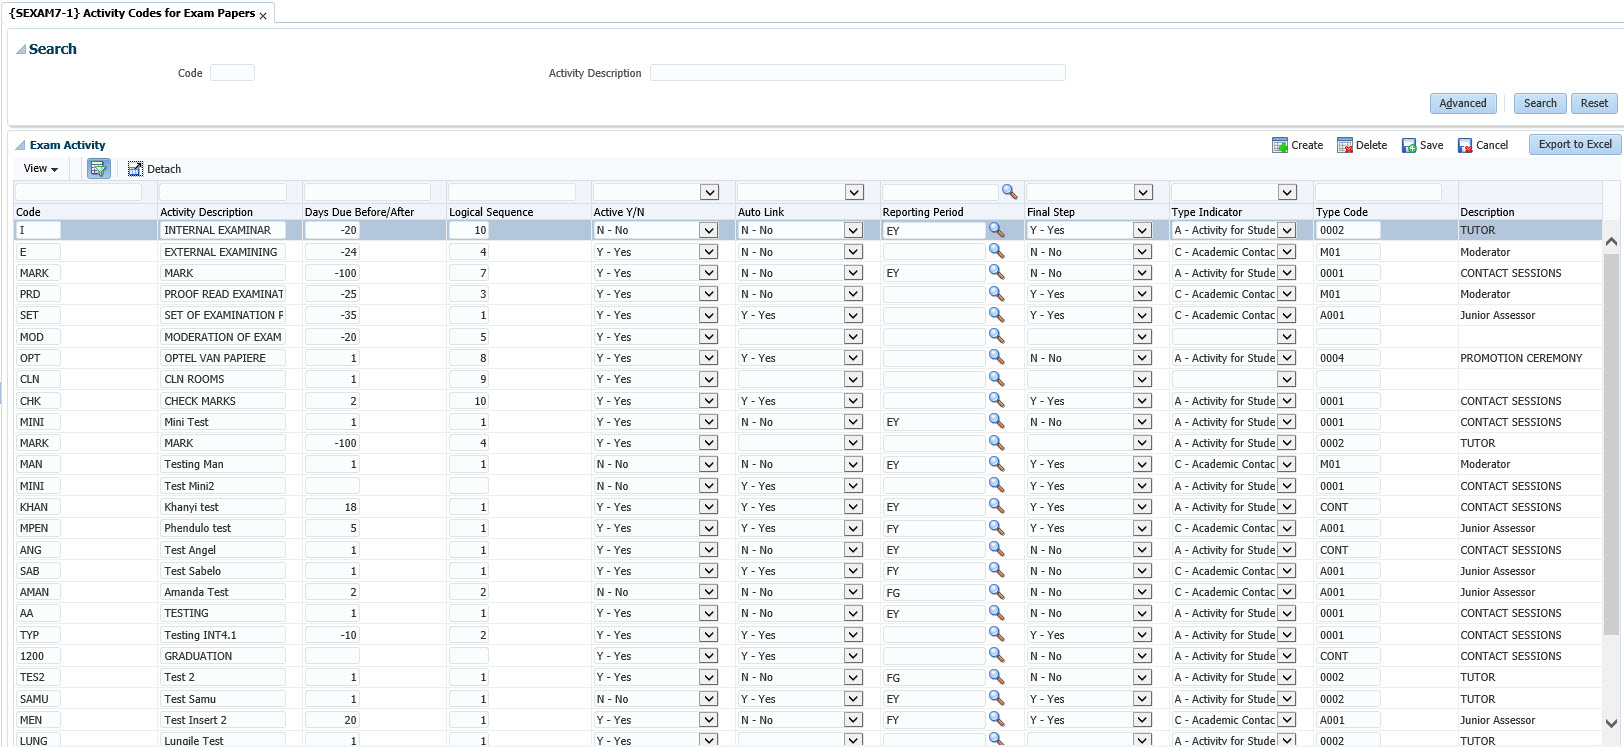The image size is (1624, 747).
Task: Click the table vertical scrollbar down arrow
Action: 1610,723
